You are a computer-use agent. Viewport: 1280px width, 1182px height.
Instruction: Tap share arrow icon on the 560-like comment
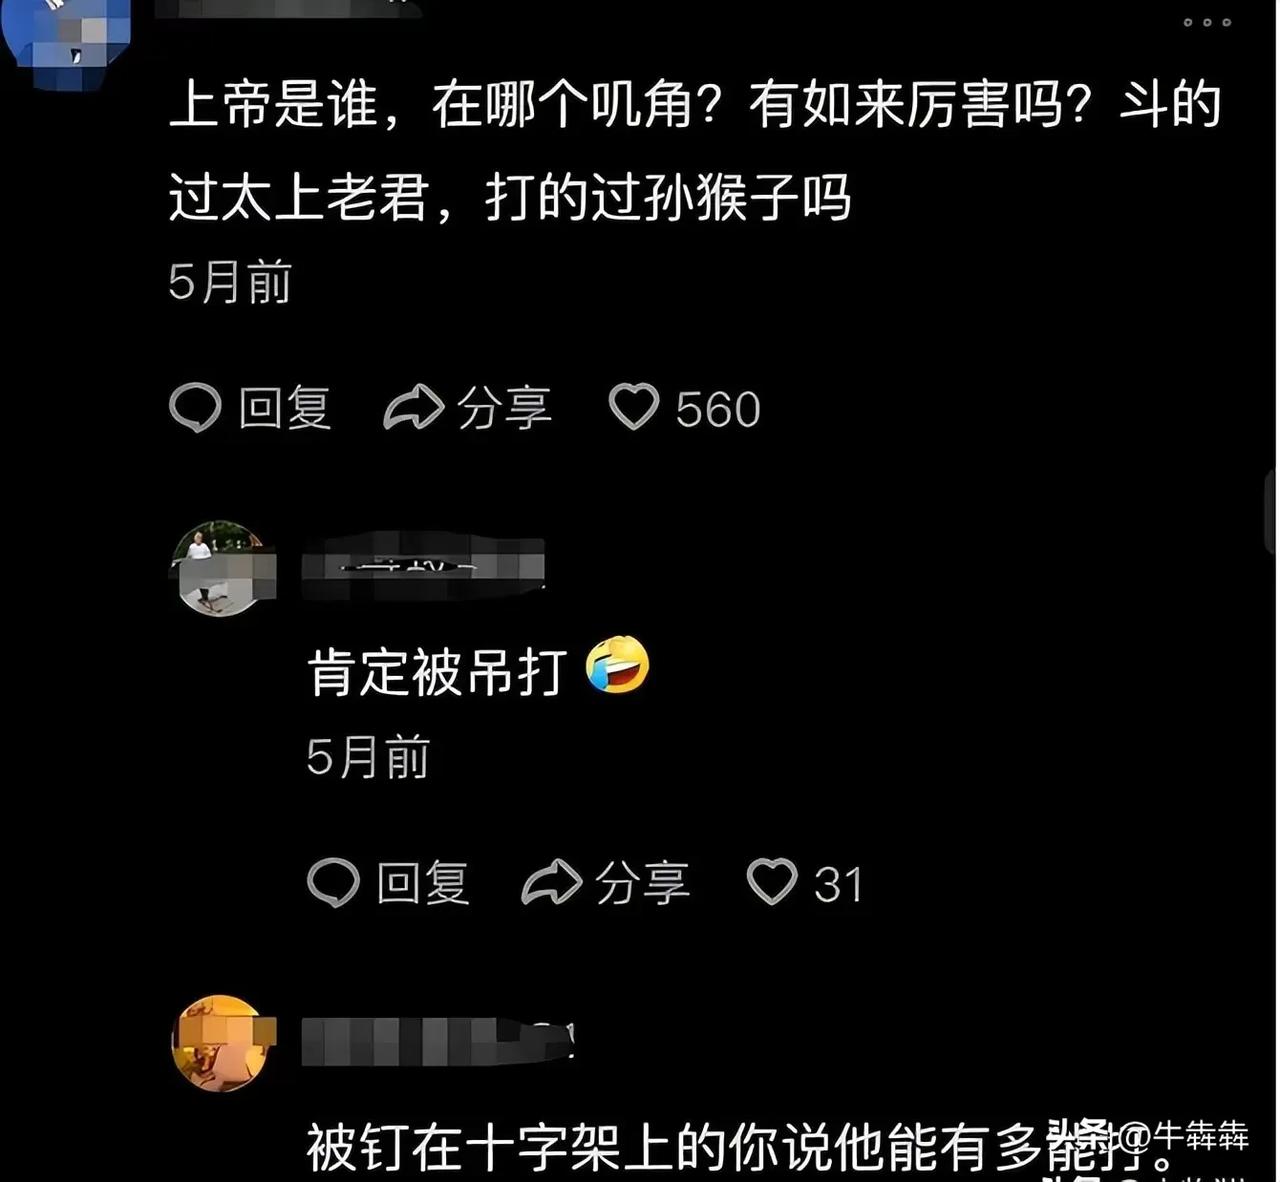tap(413, 407)
